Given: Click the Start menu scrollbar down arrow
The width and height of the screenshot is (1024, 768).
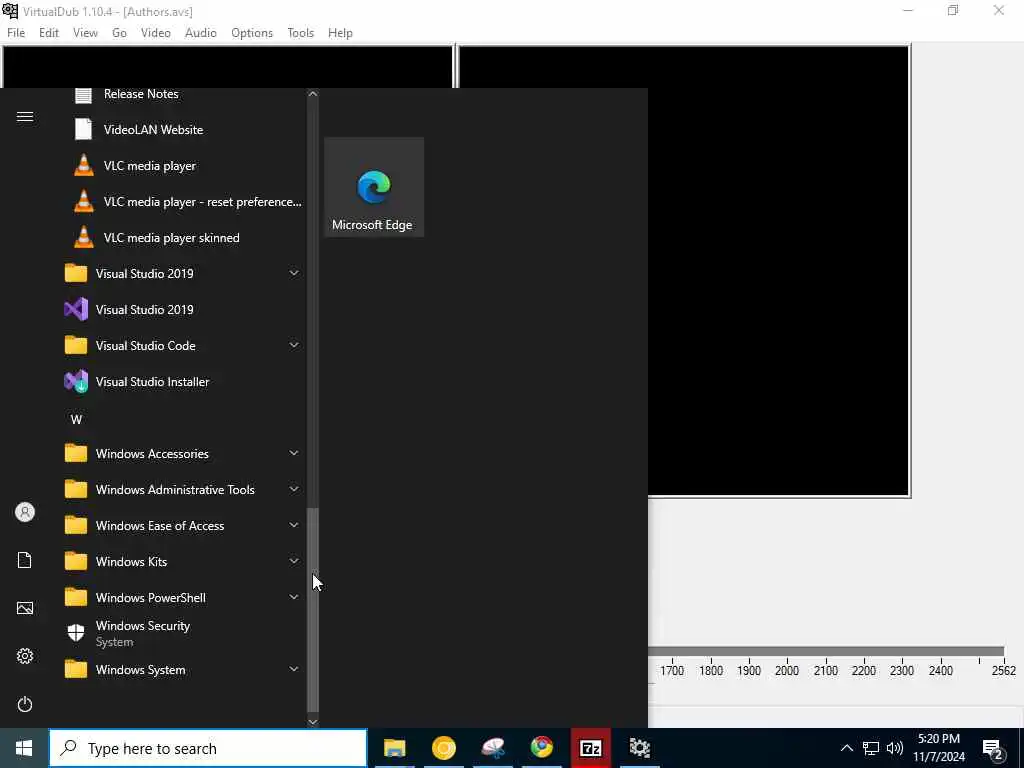Looking at the screenshot, I should point(313,721).
